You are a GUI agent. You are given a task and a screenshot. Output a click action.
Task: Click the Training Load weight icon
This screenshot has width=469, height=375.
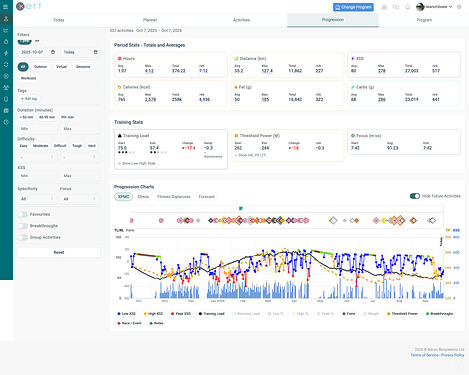tap(120, 136)
